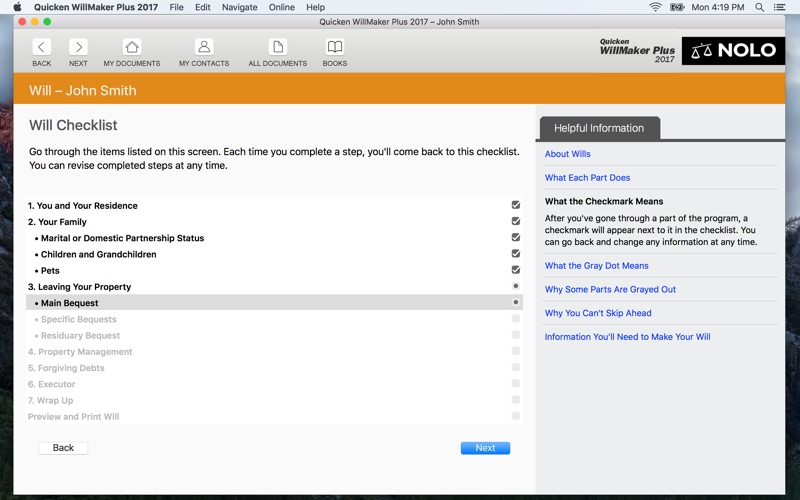Expand 'What the Gray Dot Means' topic
Viewport: 800px width, 500px height.
pyautogui.click(x=596, y=266)
